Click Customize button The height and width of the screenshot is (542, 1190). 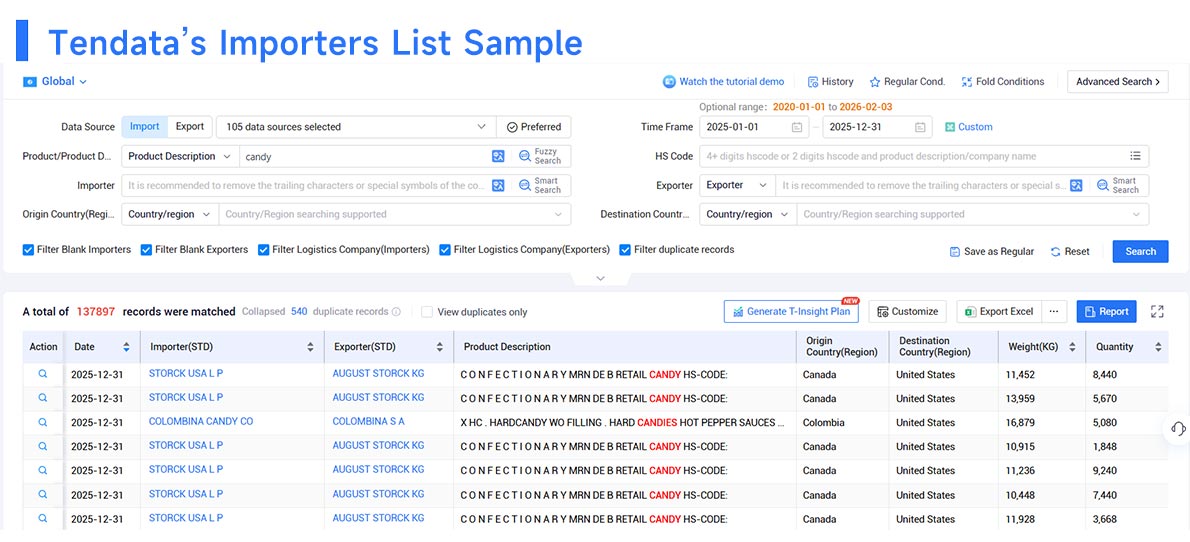point(908,311)
